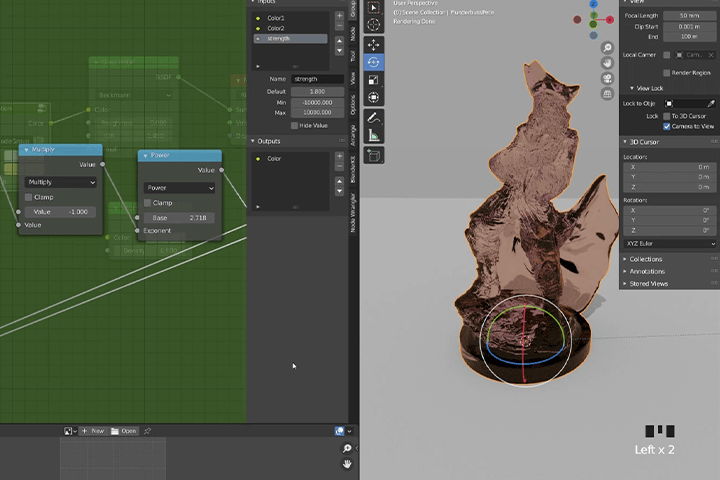This screenshot has width=720, height=480.
Task: Collapse the Power node header arrow
Action: pyautogui.click(x=145, y=156)
